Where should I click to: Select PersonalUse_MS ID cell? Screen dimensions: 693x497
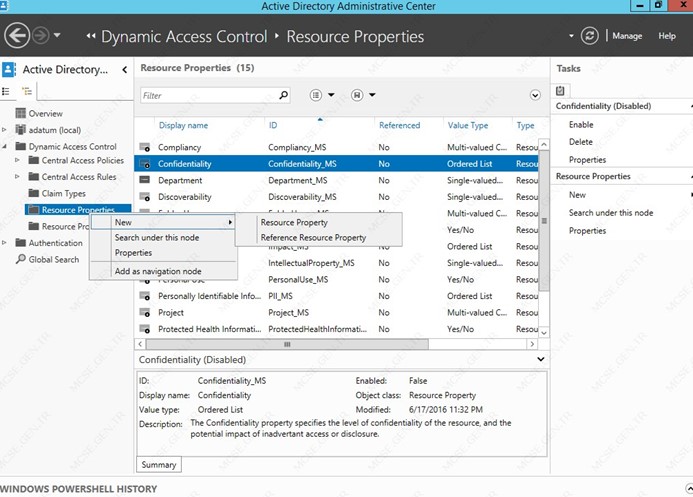click(298, 279)
